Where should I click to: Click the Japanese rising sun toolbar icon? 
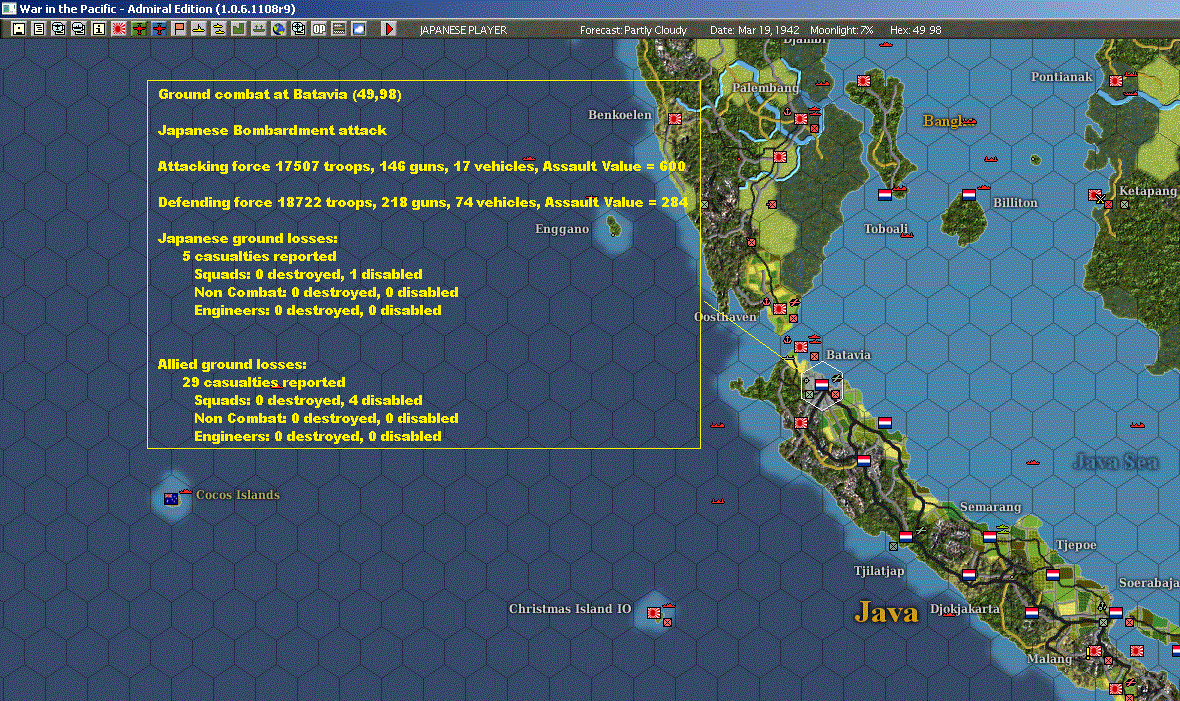point(119,29)
